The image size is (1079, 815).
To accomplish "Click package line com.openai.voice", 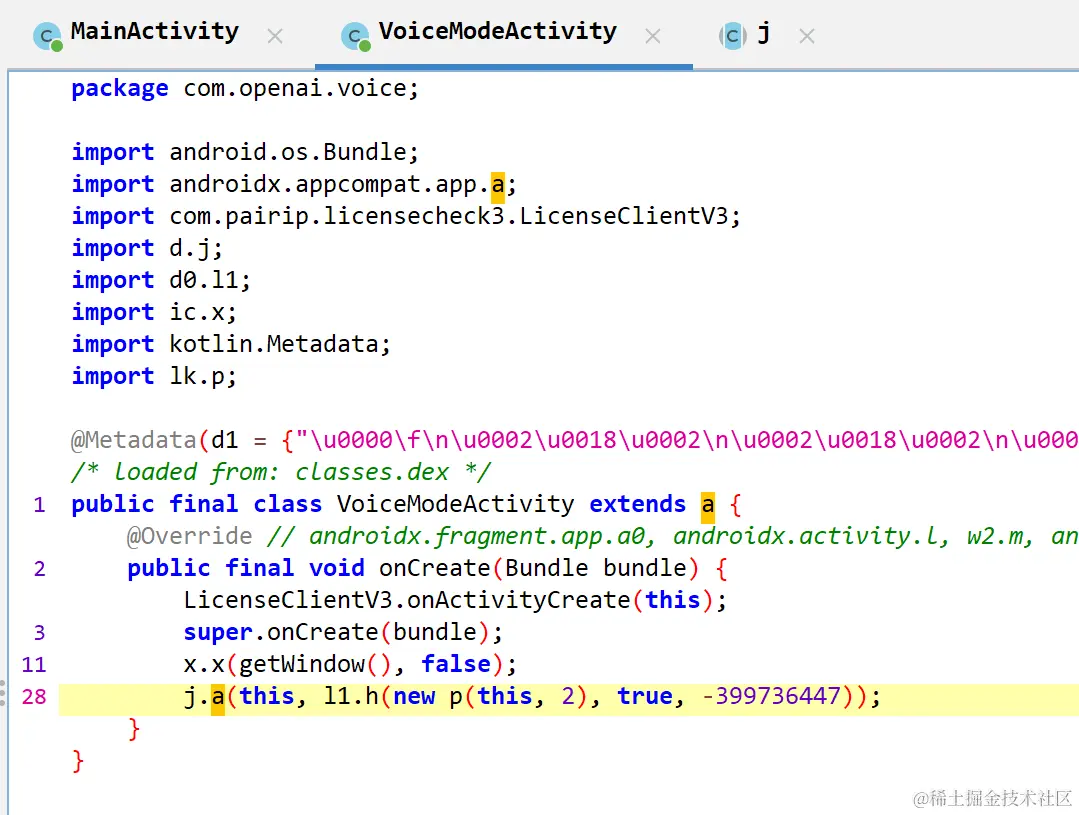I will click(245, 88).
